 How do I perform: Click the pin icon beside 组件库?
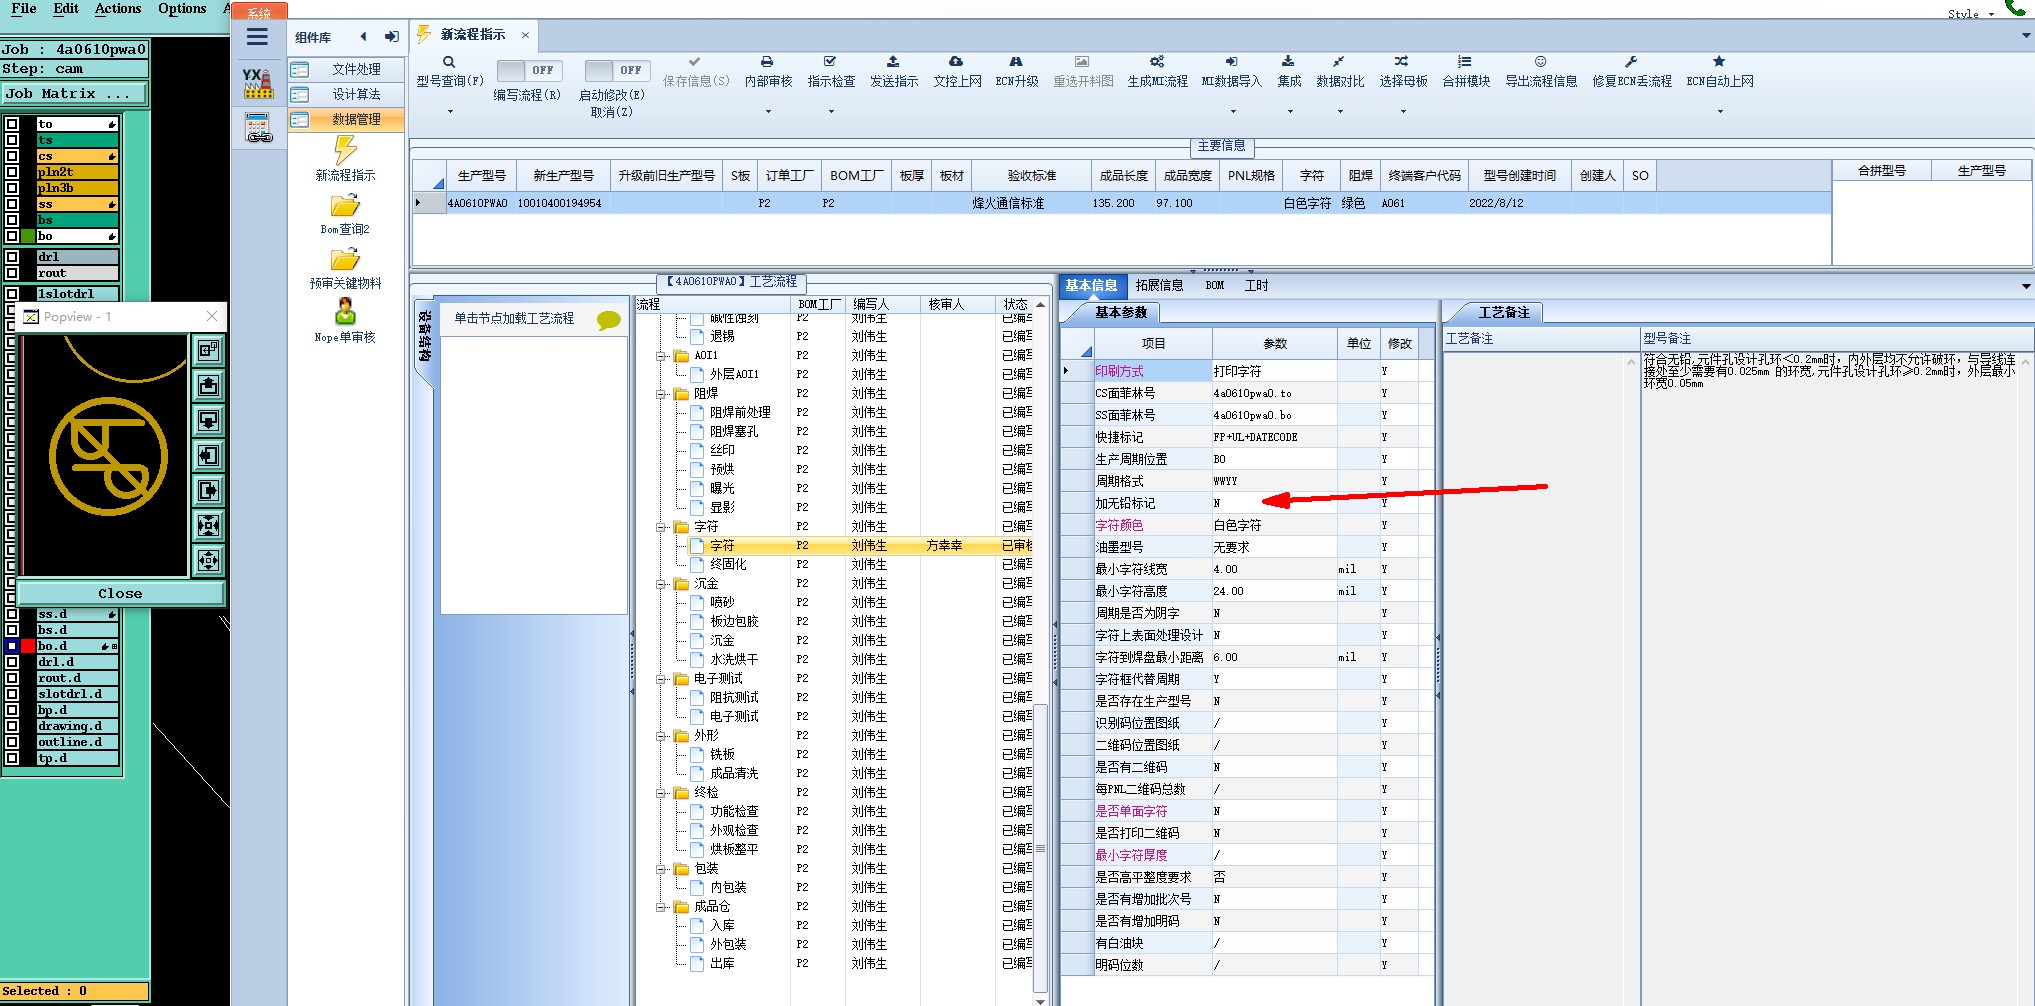click(x=392, y=37)
